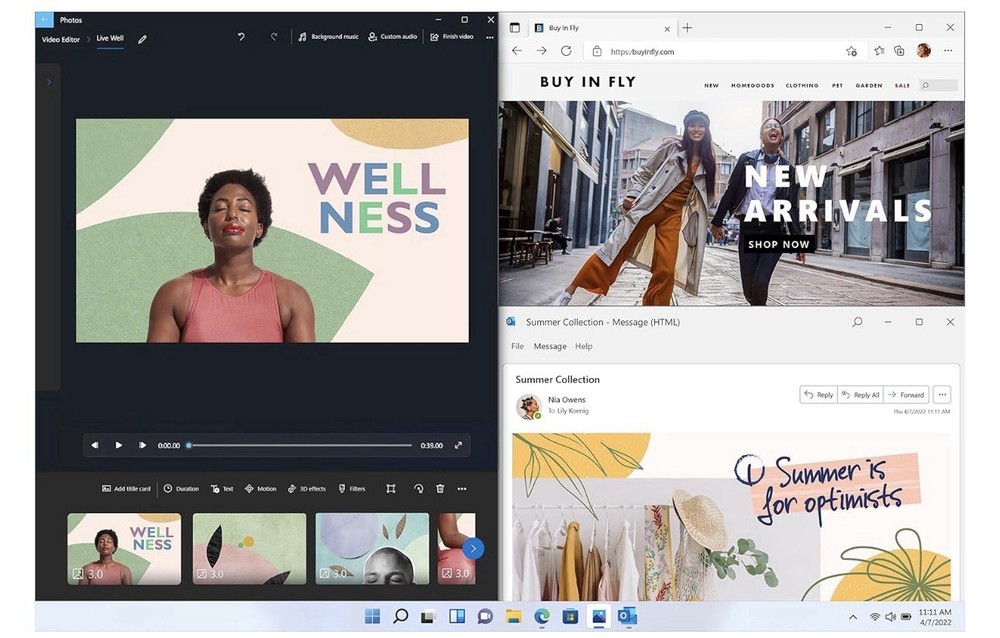
Task: Select the second storyboard clip thumbnail
Action: [x=249, y=548]
